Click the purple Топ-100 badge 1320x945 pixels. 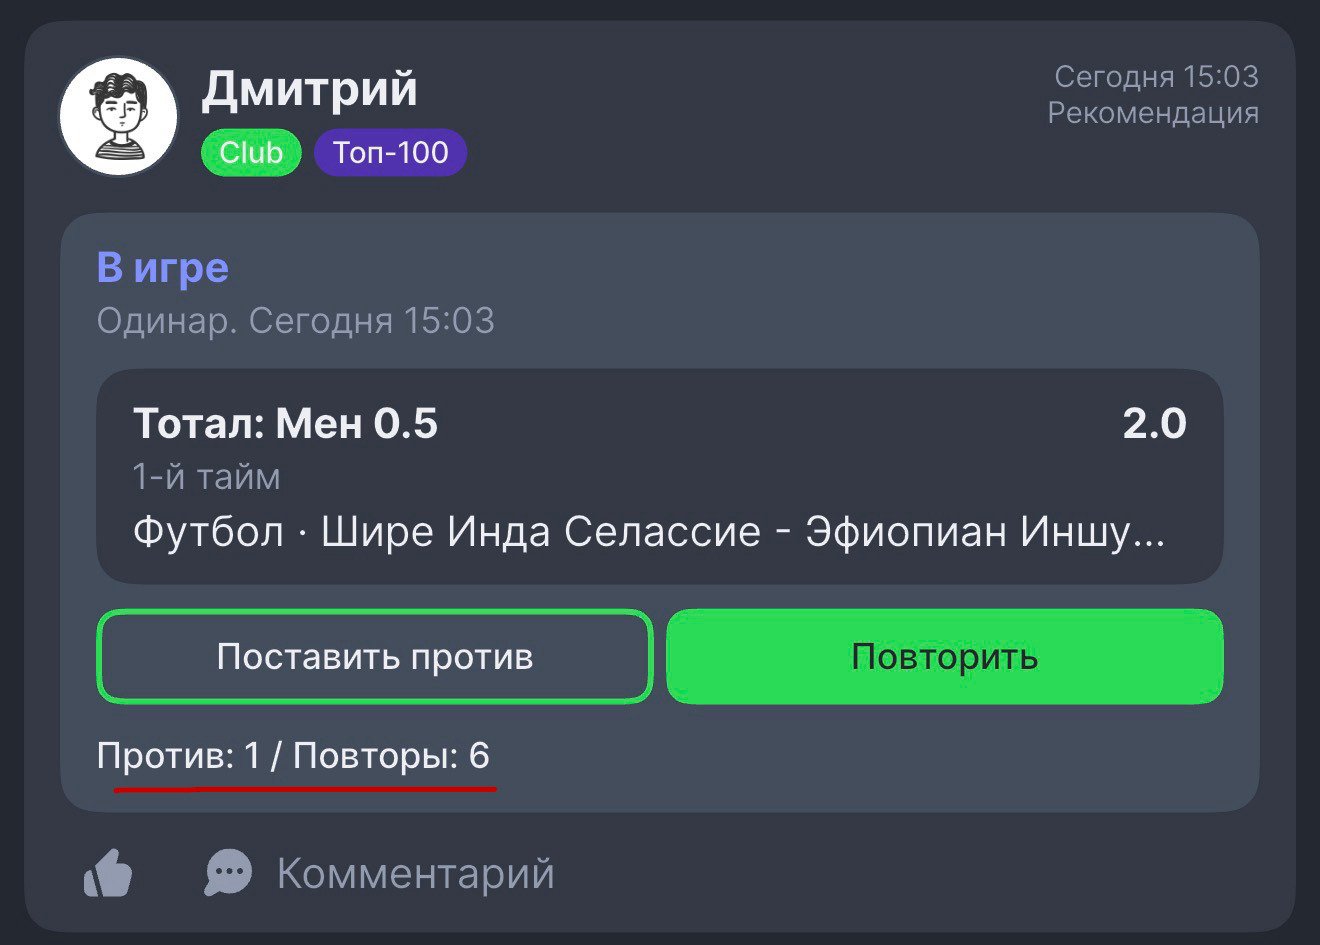(x=390, y=153)
